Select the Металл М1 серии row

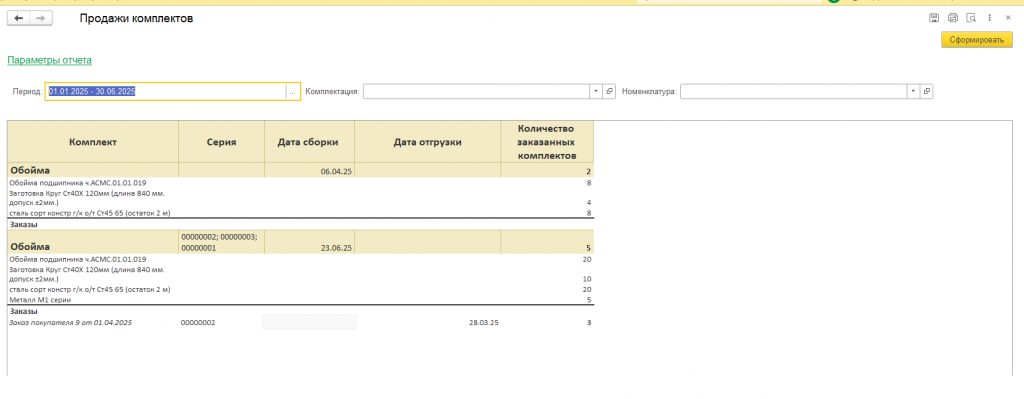coord(300,300)
